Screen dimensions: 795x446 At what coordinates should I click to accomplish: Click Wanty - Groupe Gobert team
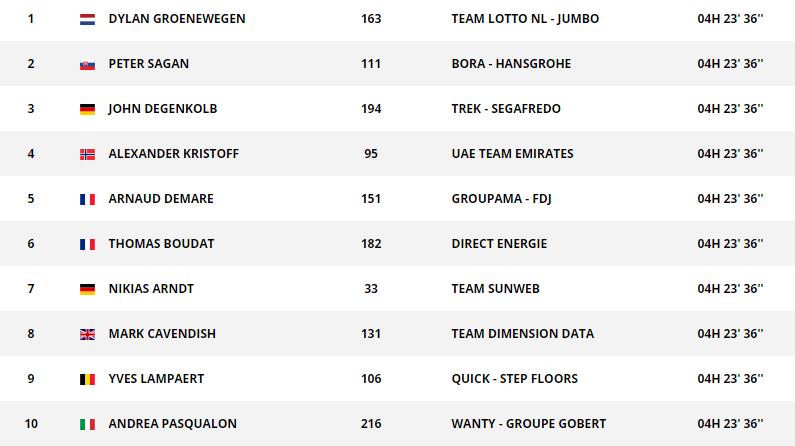[526, 424]
